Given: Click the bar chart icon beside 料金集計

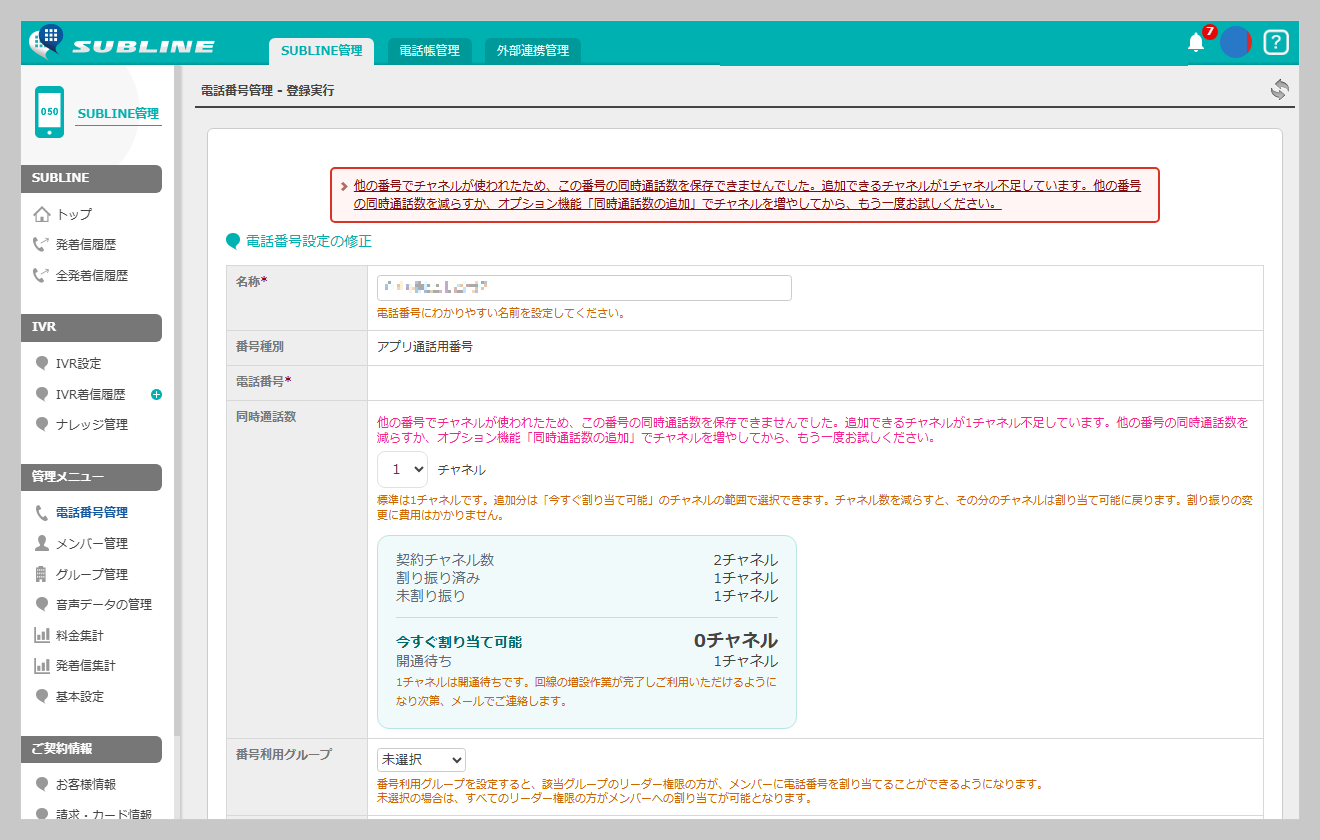Looking at the screenshot, I should (41, 635).
